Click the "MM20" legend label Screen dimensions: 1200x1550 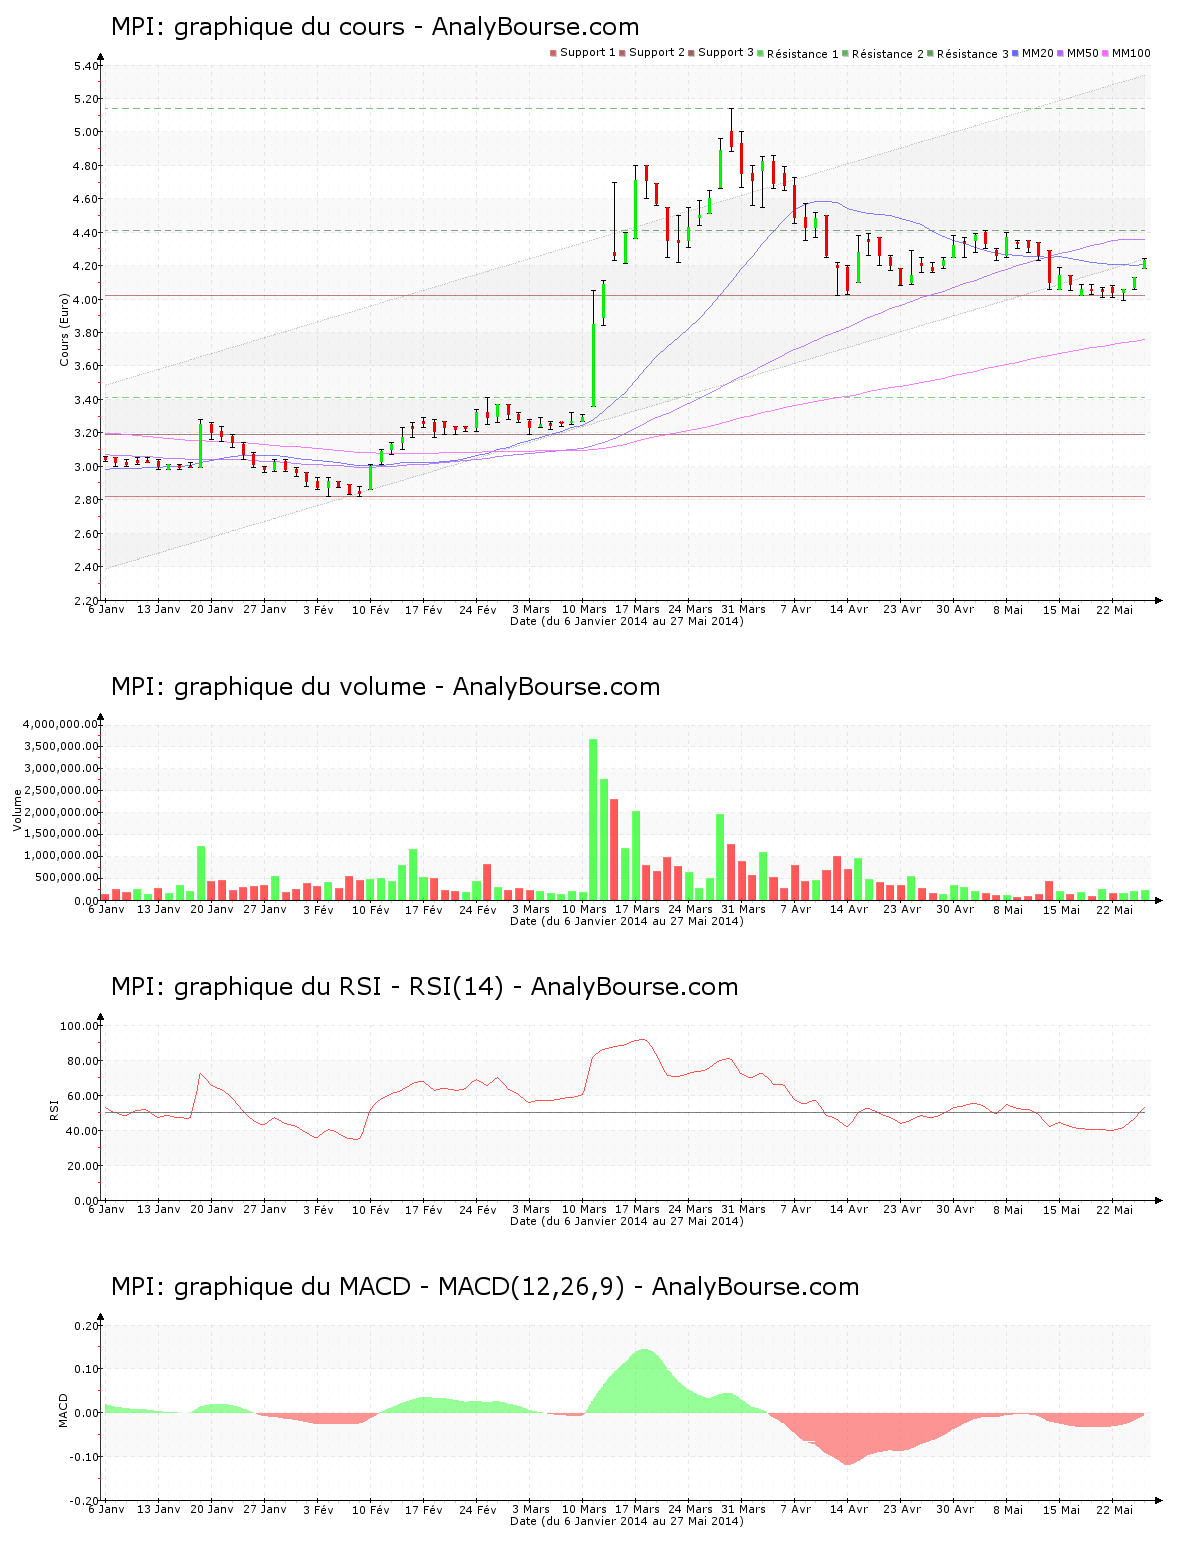[x=1038, y=52]
